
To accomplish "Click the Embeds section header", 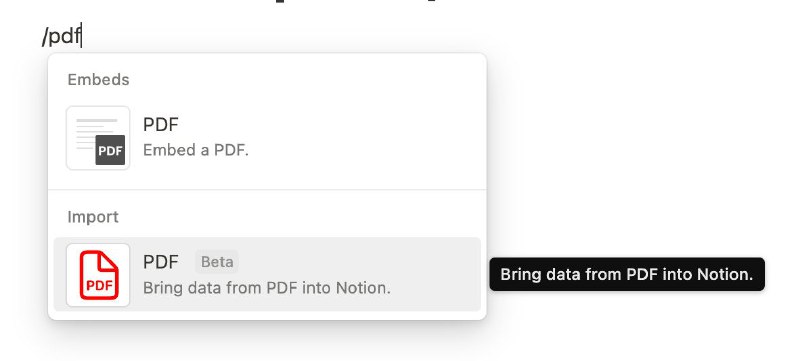I will pyautogui.click(x=98, y=80).
